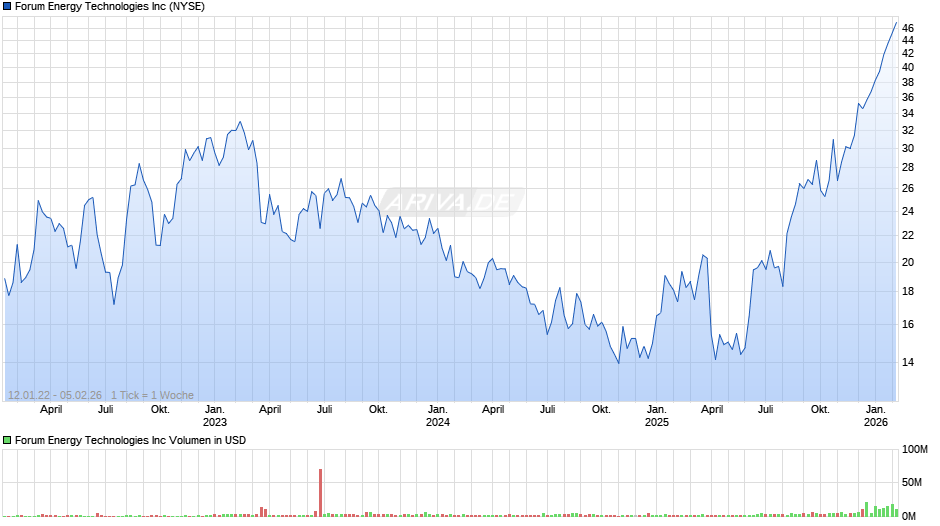Click the price axis value '36'
This screenshot has height=526, width=940.
908,97
